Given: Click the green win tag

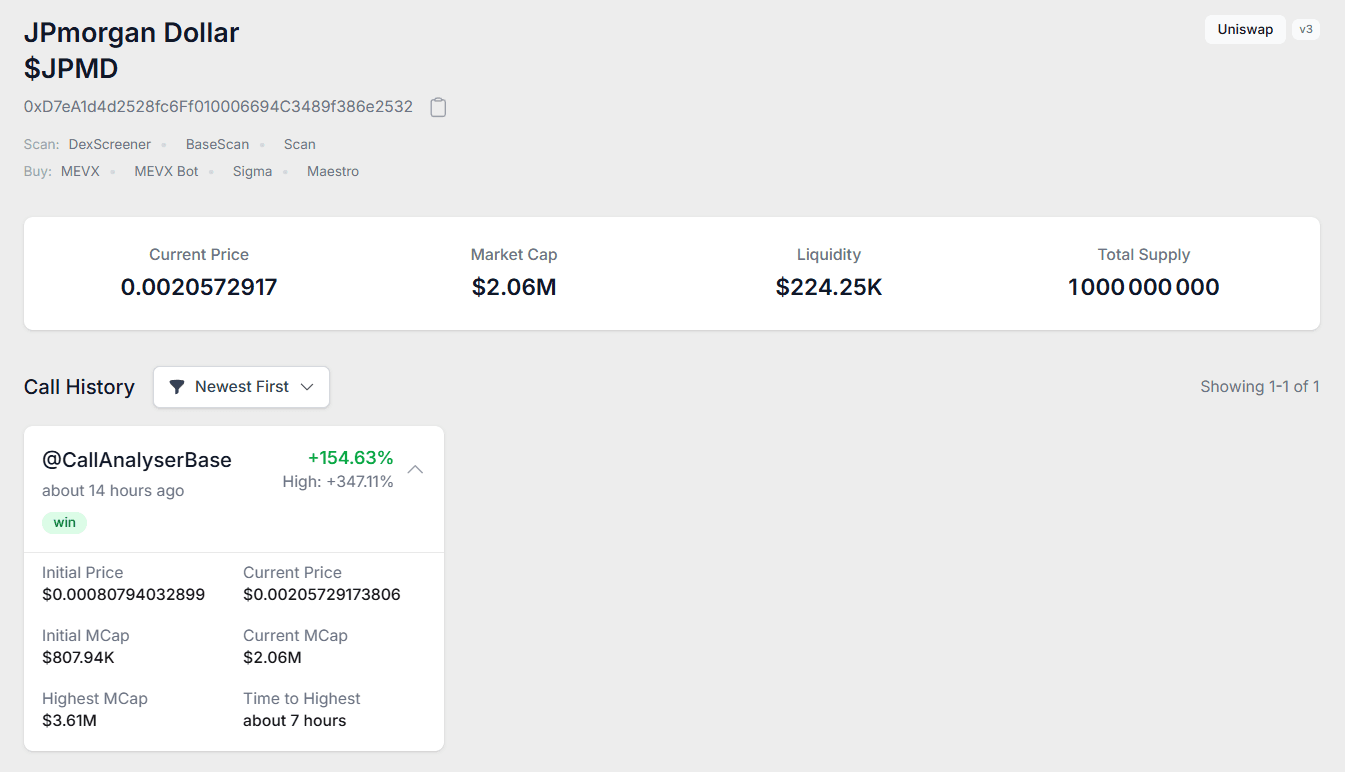Looking at the screenshot, I should 64,522.
